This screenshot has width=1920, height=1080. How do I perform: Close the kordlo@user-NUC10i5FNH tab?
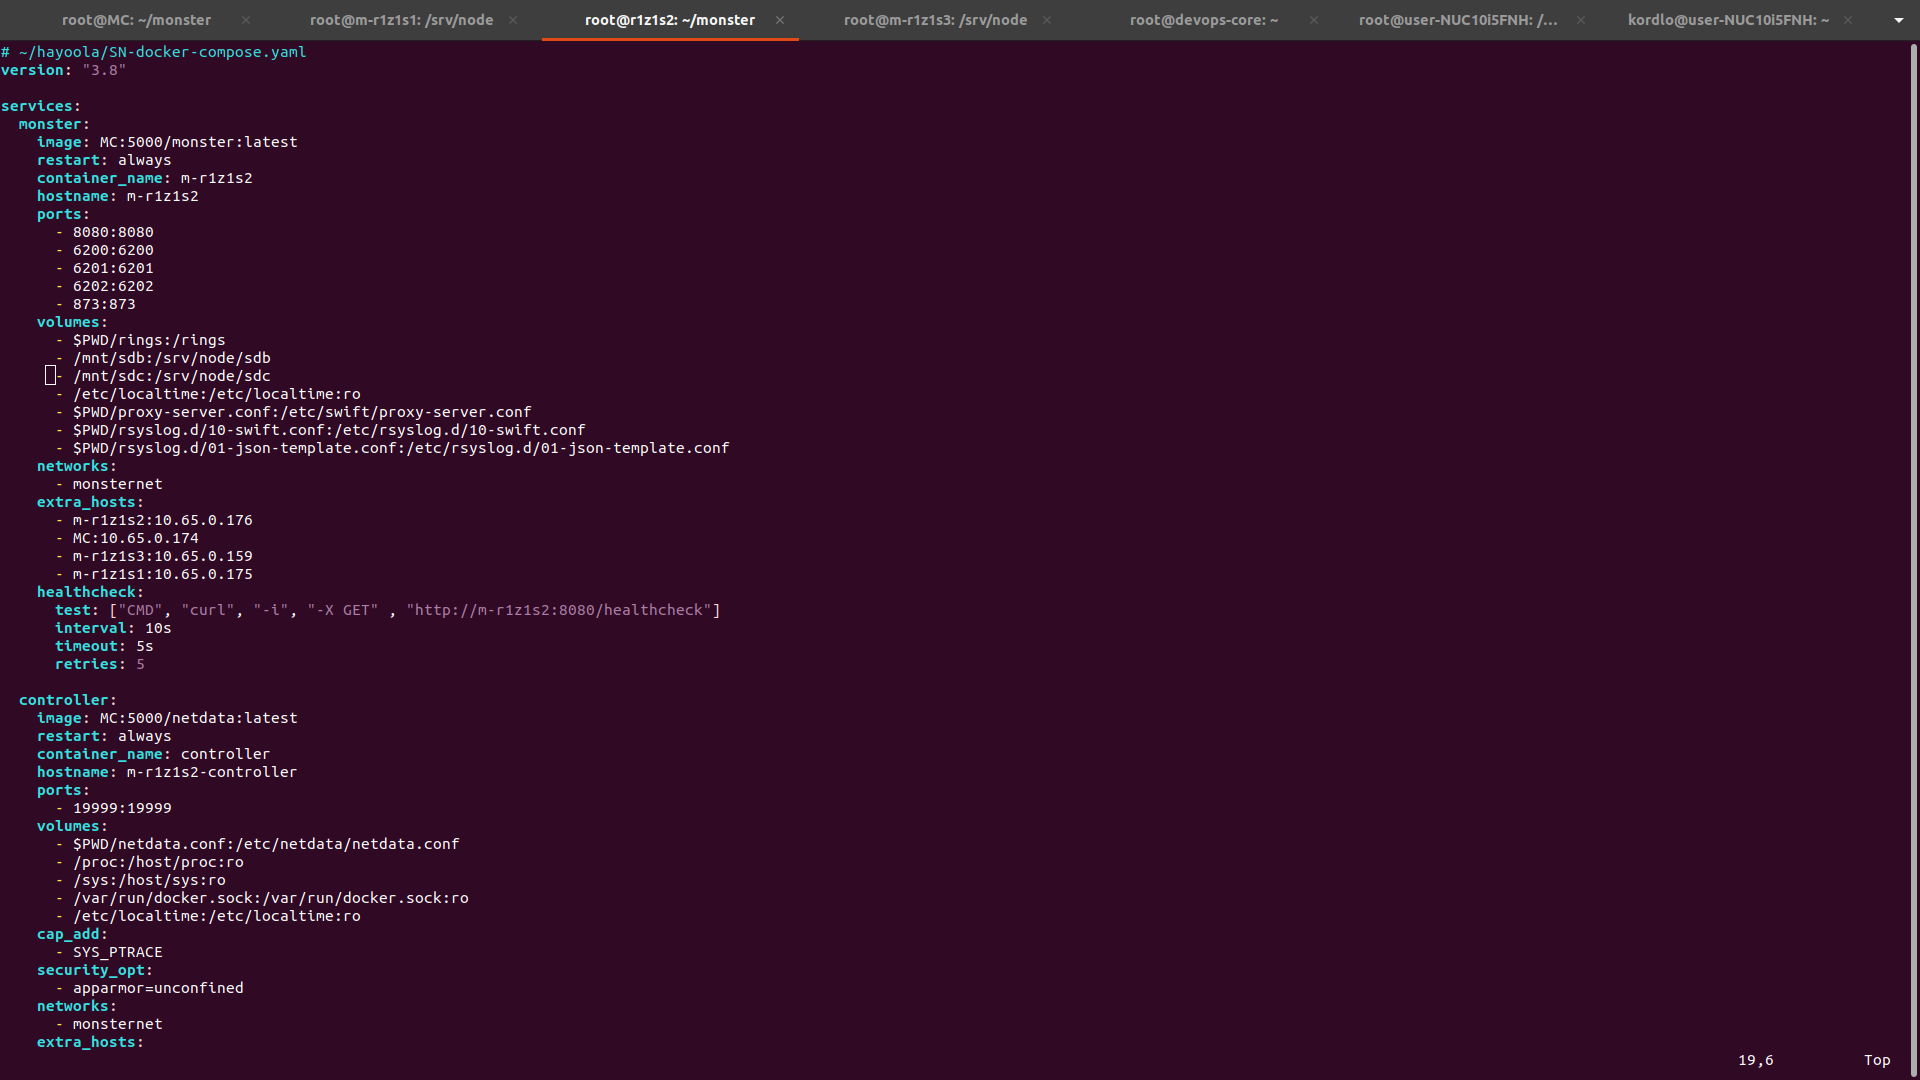pyautogui.click(x=1848, y=20)
